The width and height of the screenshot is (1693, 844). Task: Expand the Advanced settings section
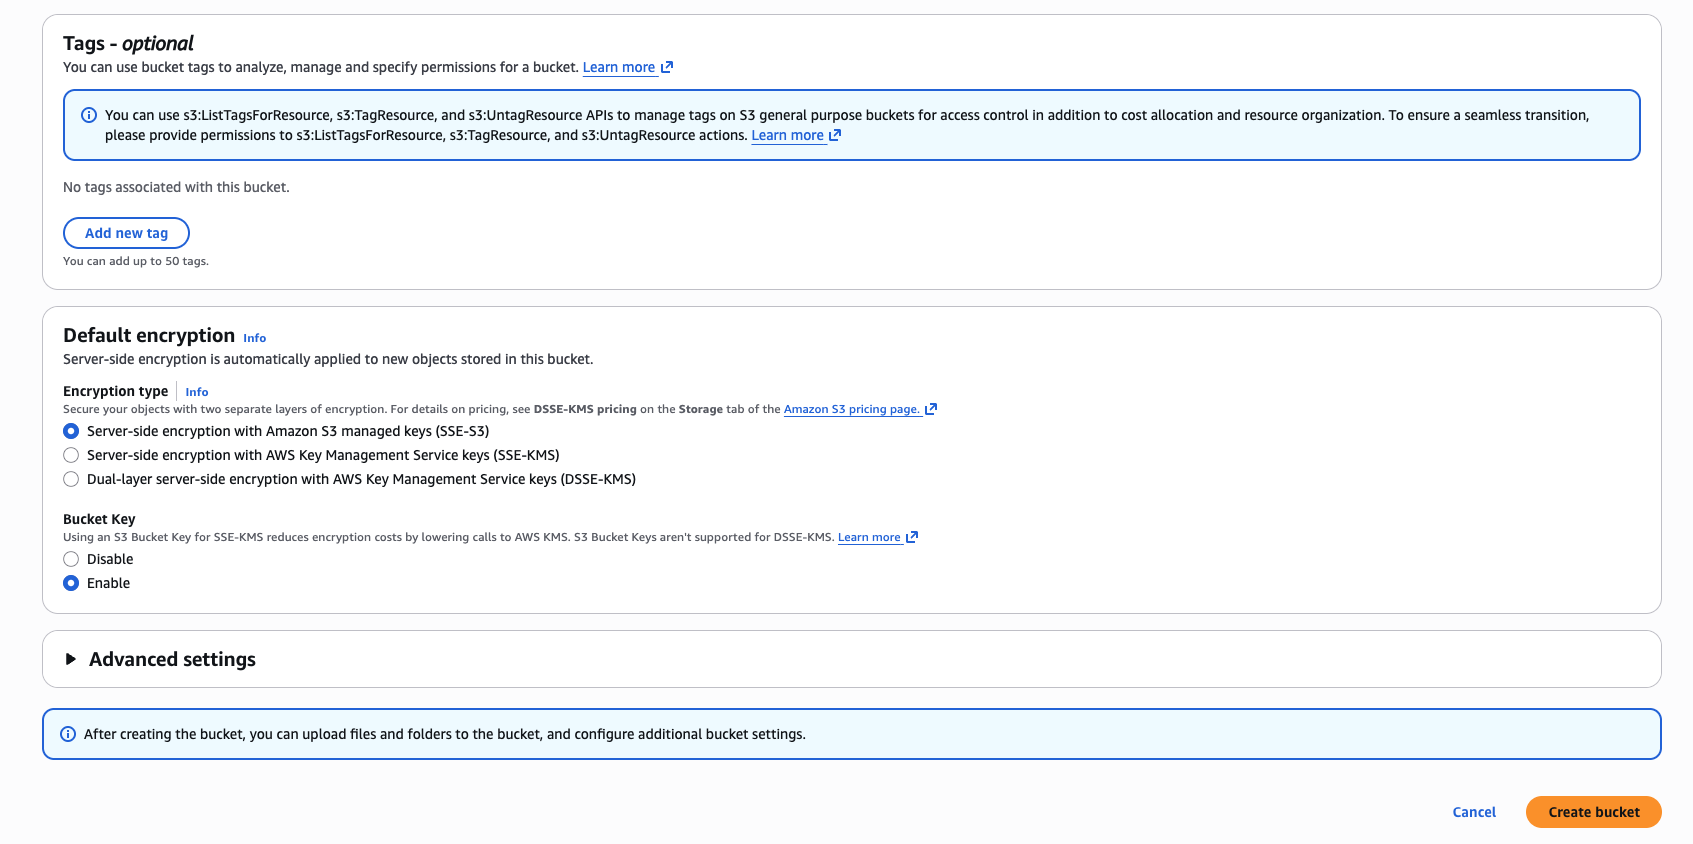coord(71,659)
